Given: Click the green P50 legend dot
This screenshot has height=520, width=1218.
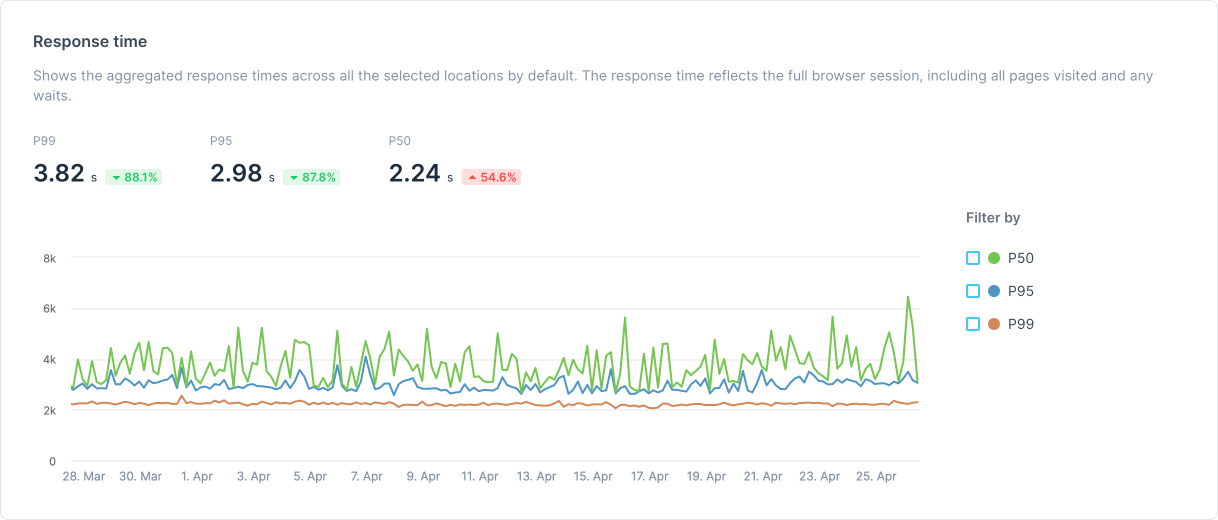Looking at the screenshot, I should click(x=994, y=258).
